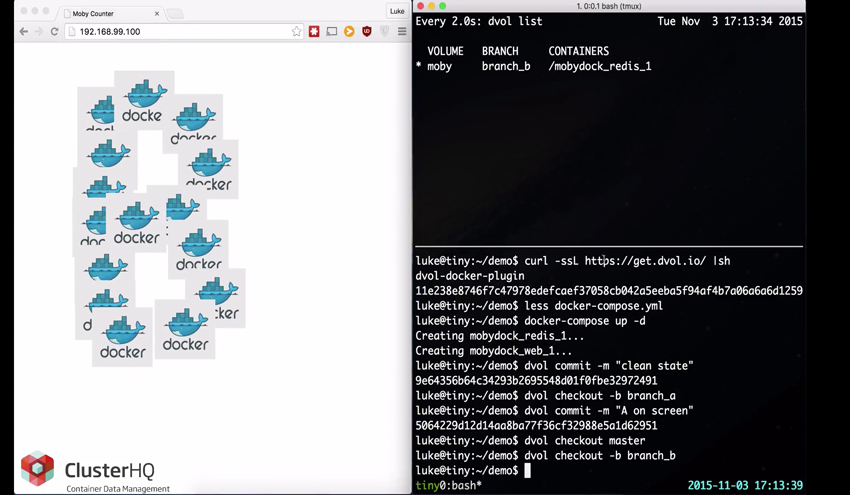This screenshot has height=495, width=850.
Task: Go back in the Chrome browser
Action: [x=23, y=31]
